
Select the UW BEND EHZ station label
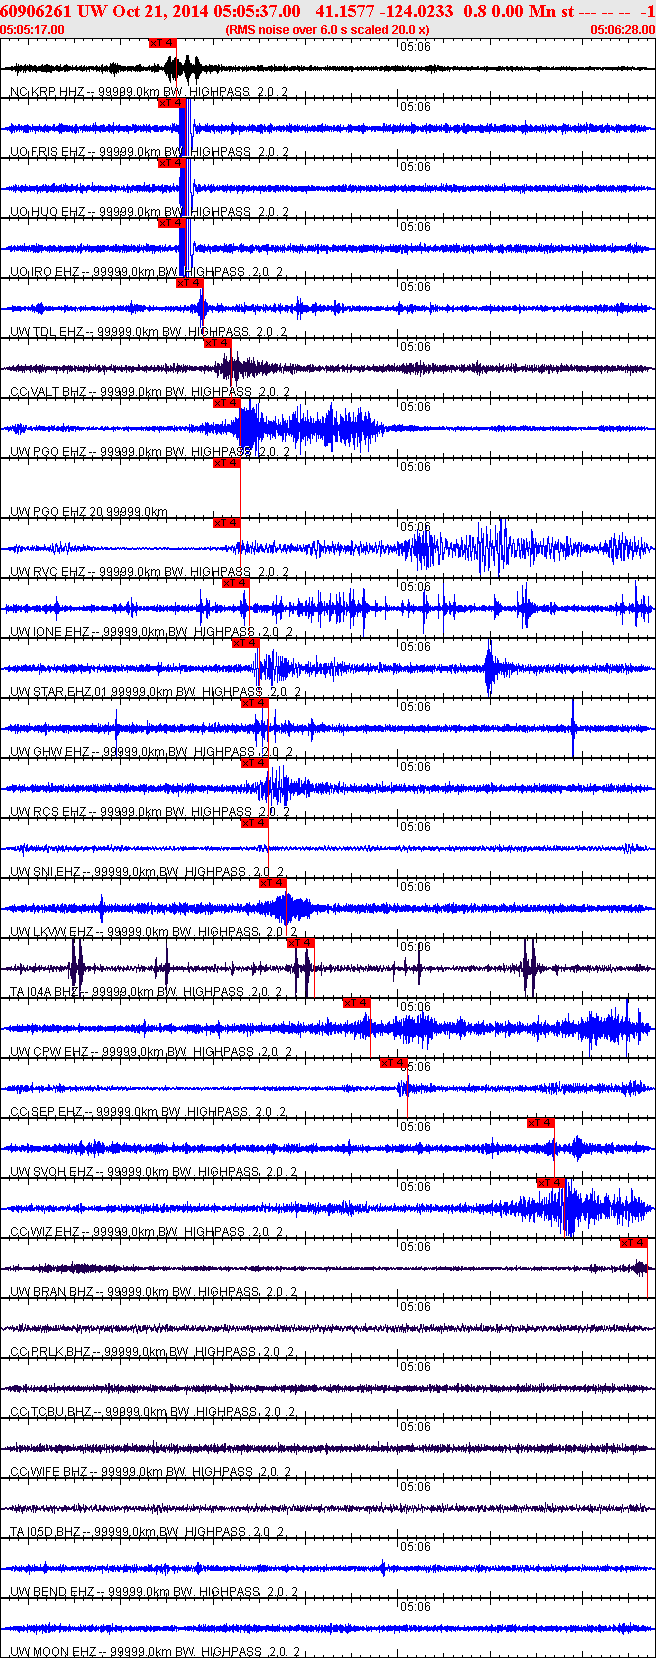[x=153, y=1592]
